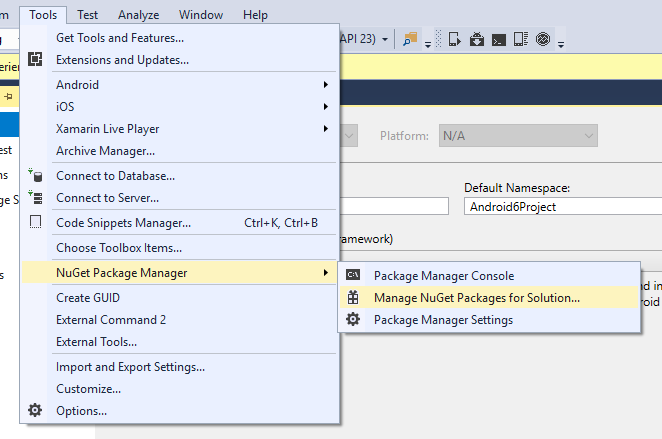Image resolution: width=662 pixels, height=439 pixels.
Task: Select Choose Toolbox Items entry
Action: [179, 247]
